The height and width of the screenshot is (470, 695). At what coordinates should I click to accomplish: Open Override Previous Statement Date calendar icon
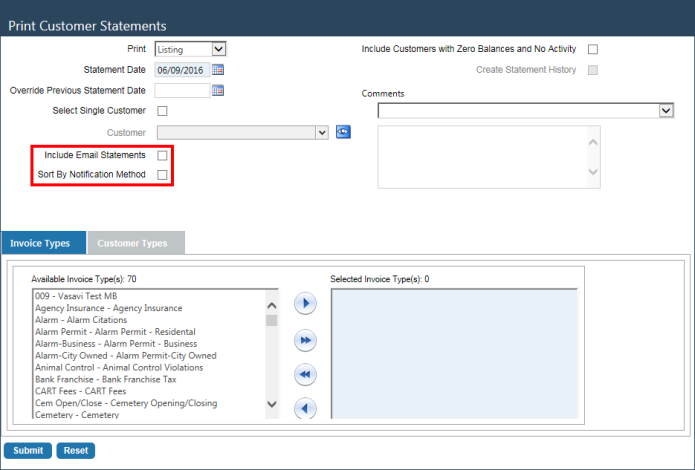point(218,91)
